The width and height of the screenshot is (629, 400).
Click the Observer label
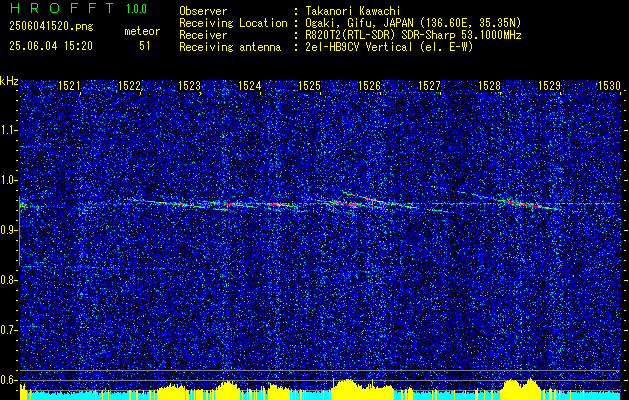point(203,11)
